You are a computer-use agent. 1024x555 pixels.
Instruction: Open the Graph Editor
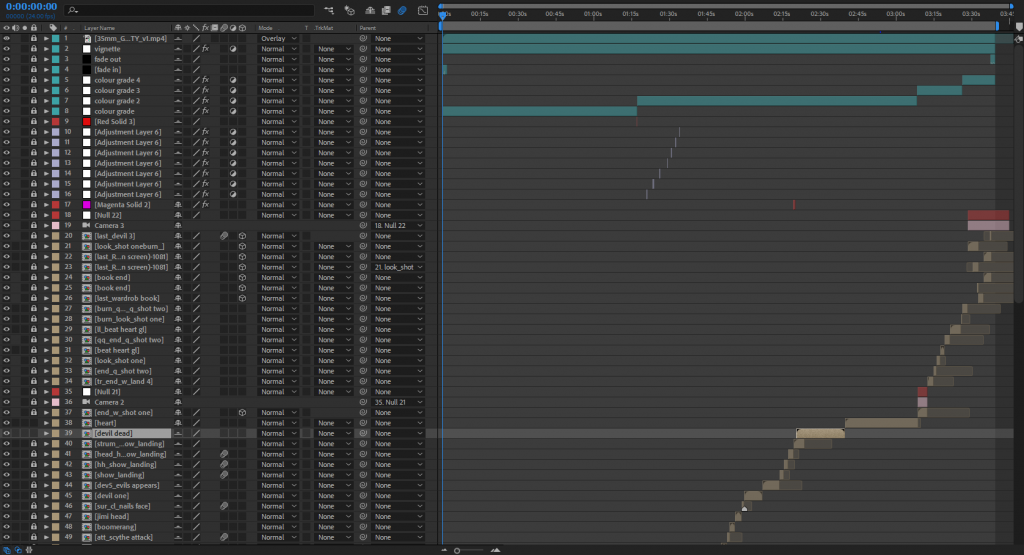423,10
